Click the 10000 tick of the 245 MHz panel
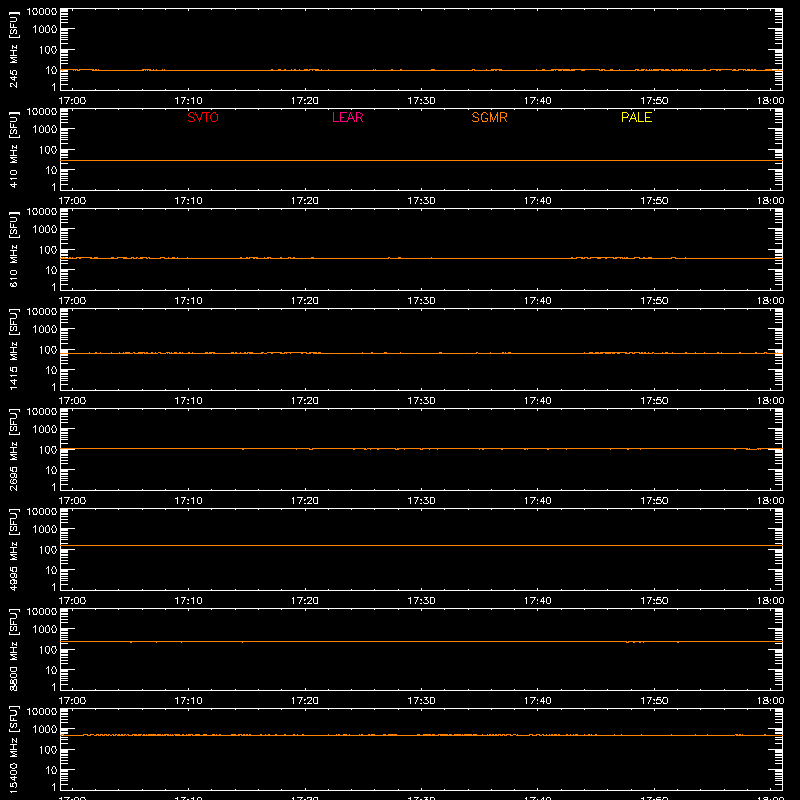 42,12
